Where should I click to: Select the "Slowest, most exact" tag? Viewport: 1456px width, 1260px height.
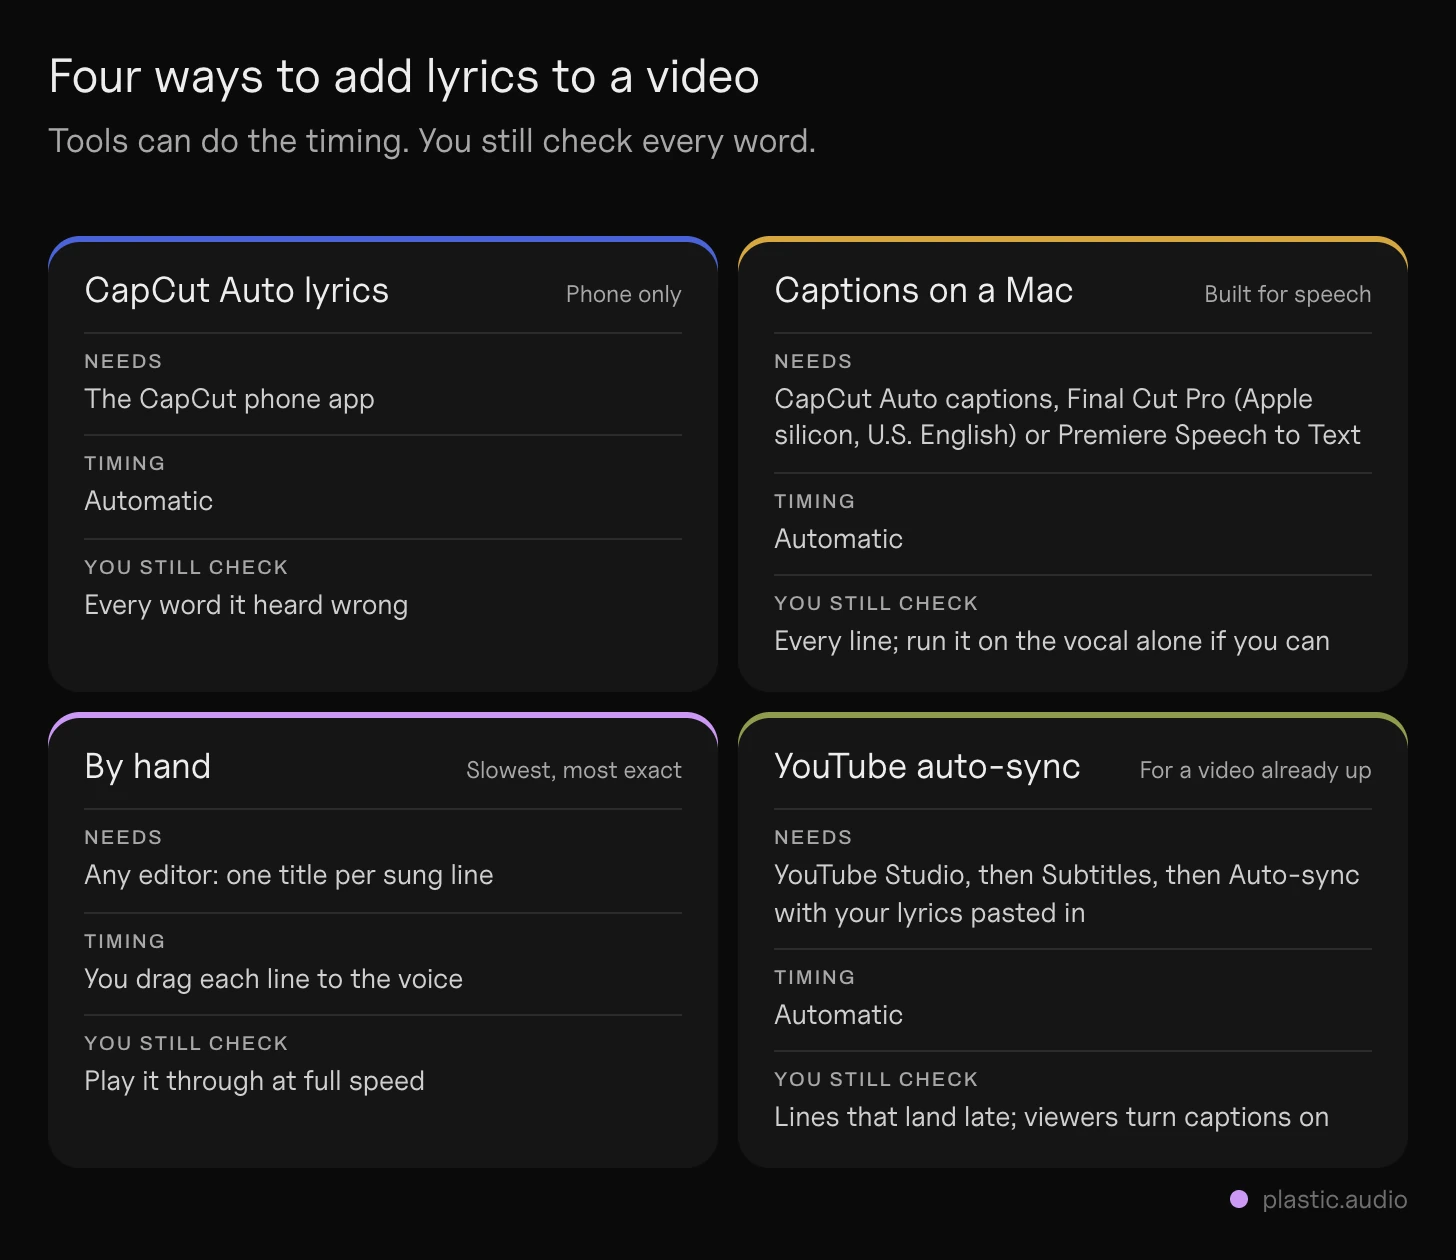click(574, 770)
